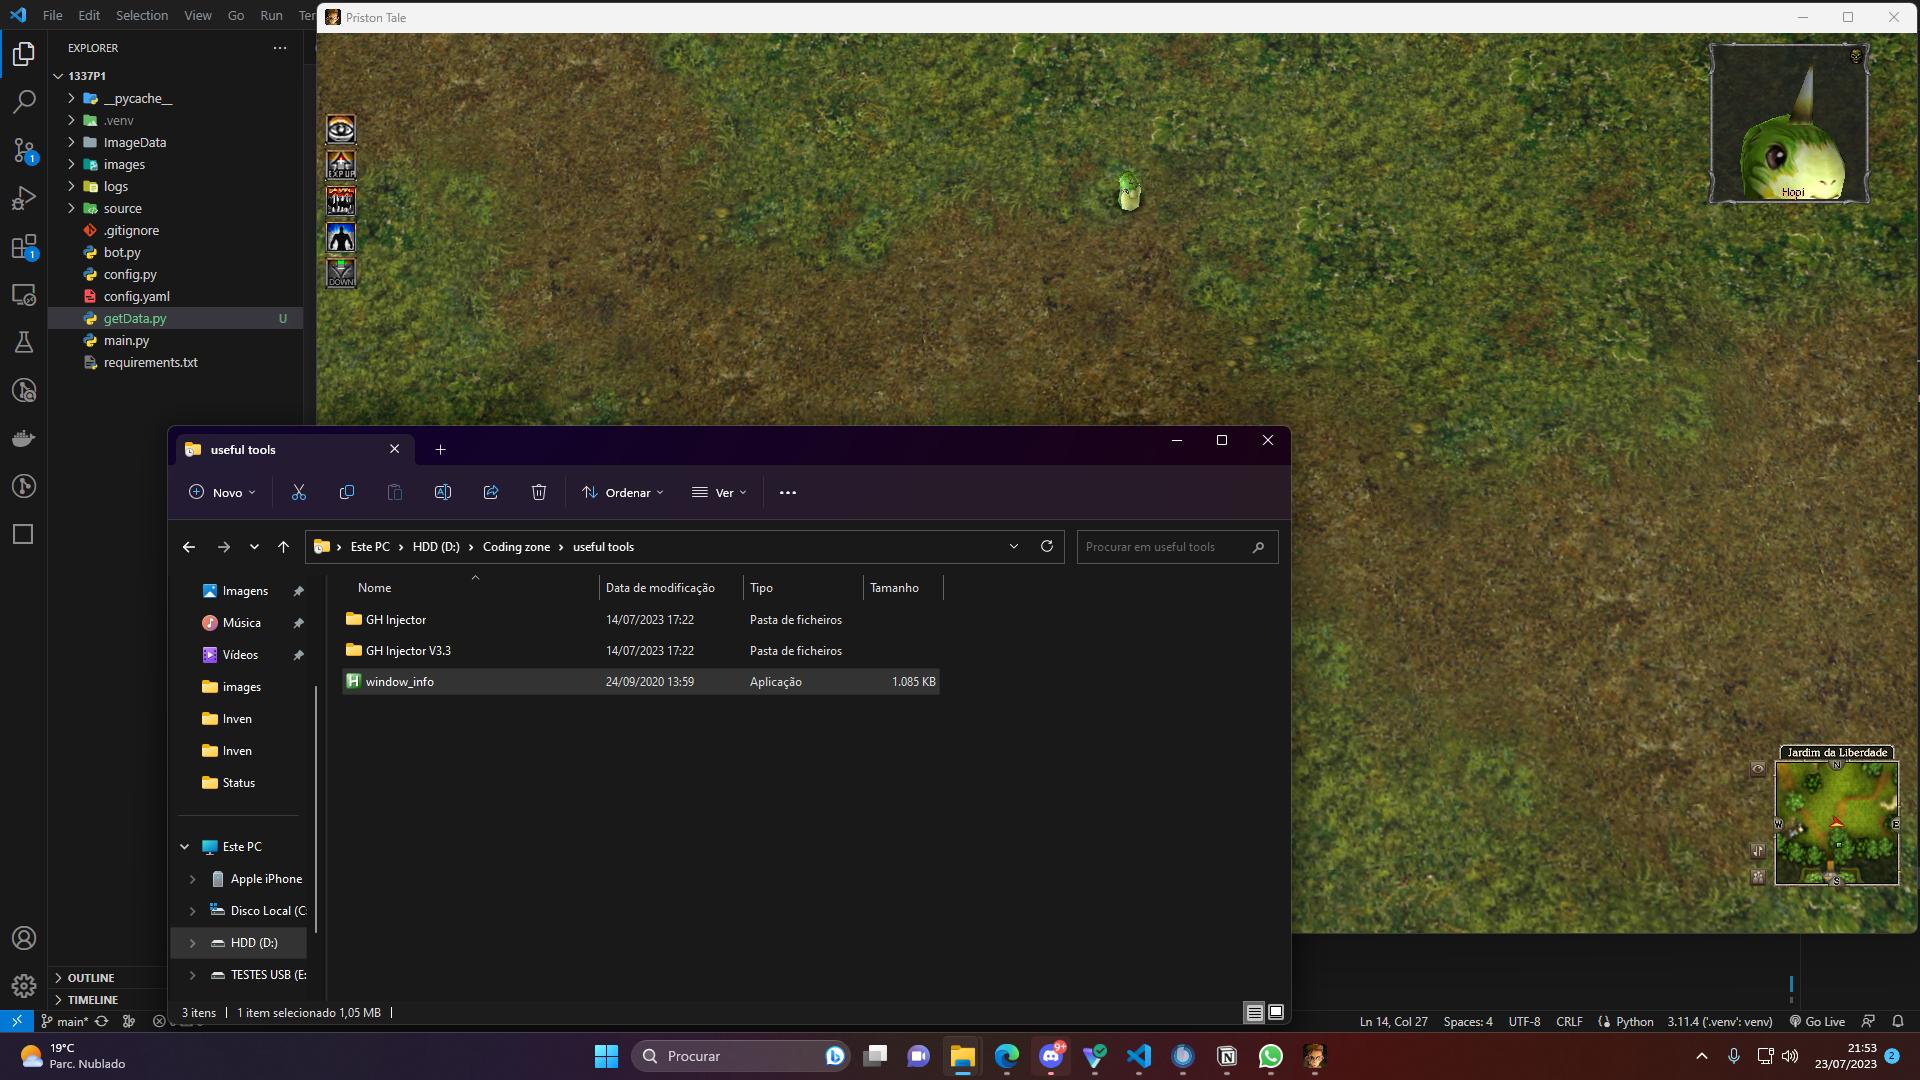The height and width of the screenshot is (1080, 1920).
Task: Switch to details view layout in Explorer
Action: (1254, 1012)
